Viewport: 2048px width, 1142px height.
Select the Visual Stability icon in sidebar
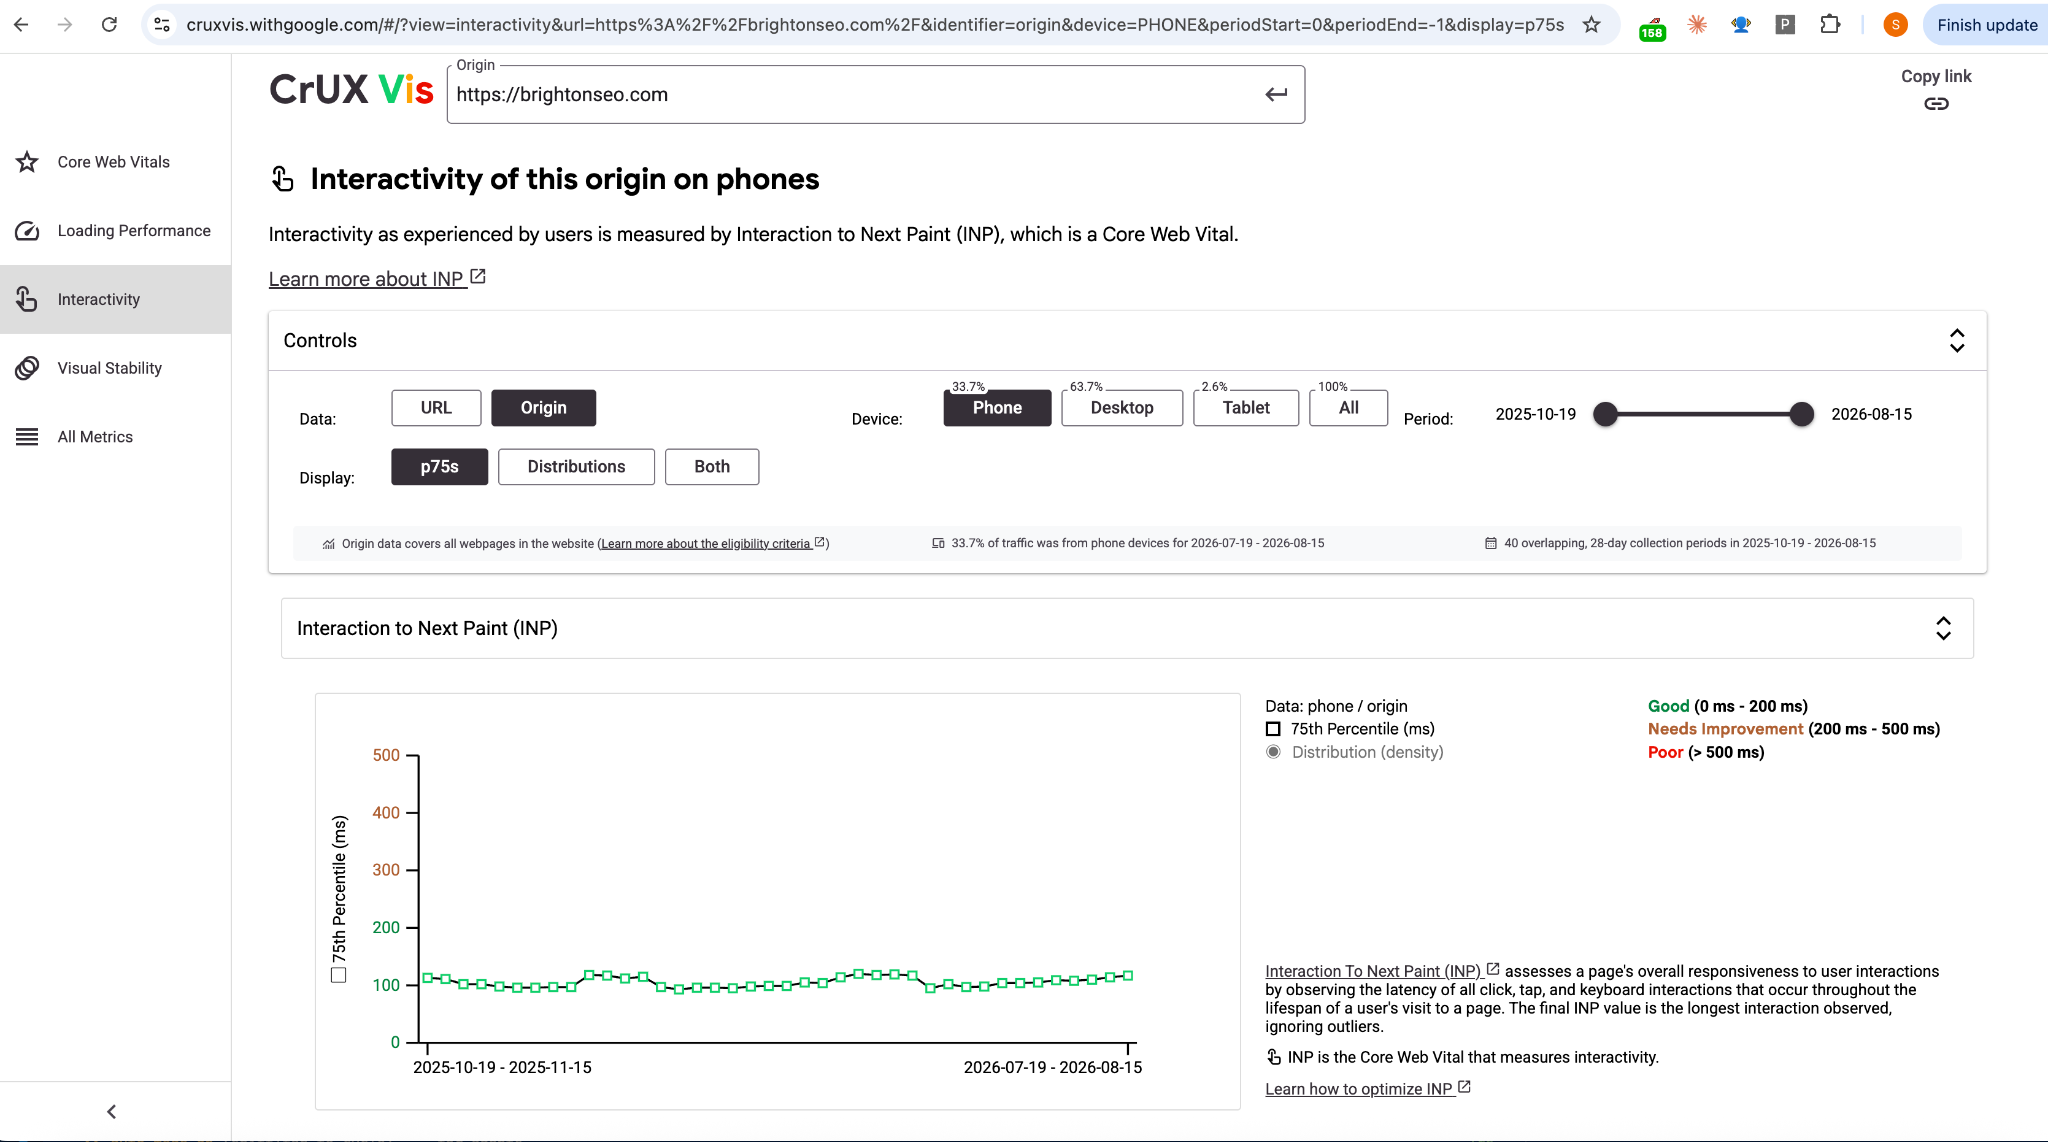pos(27,368)
